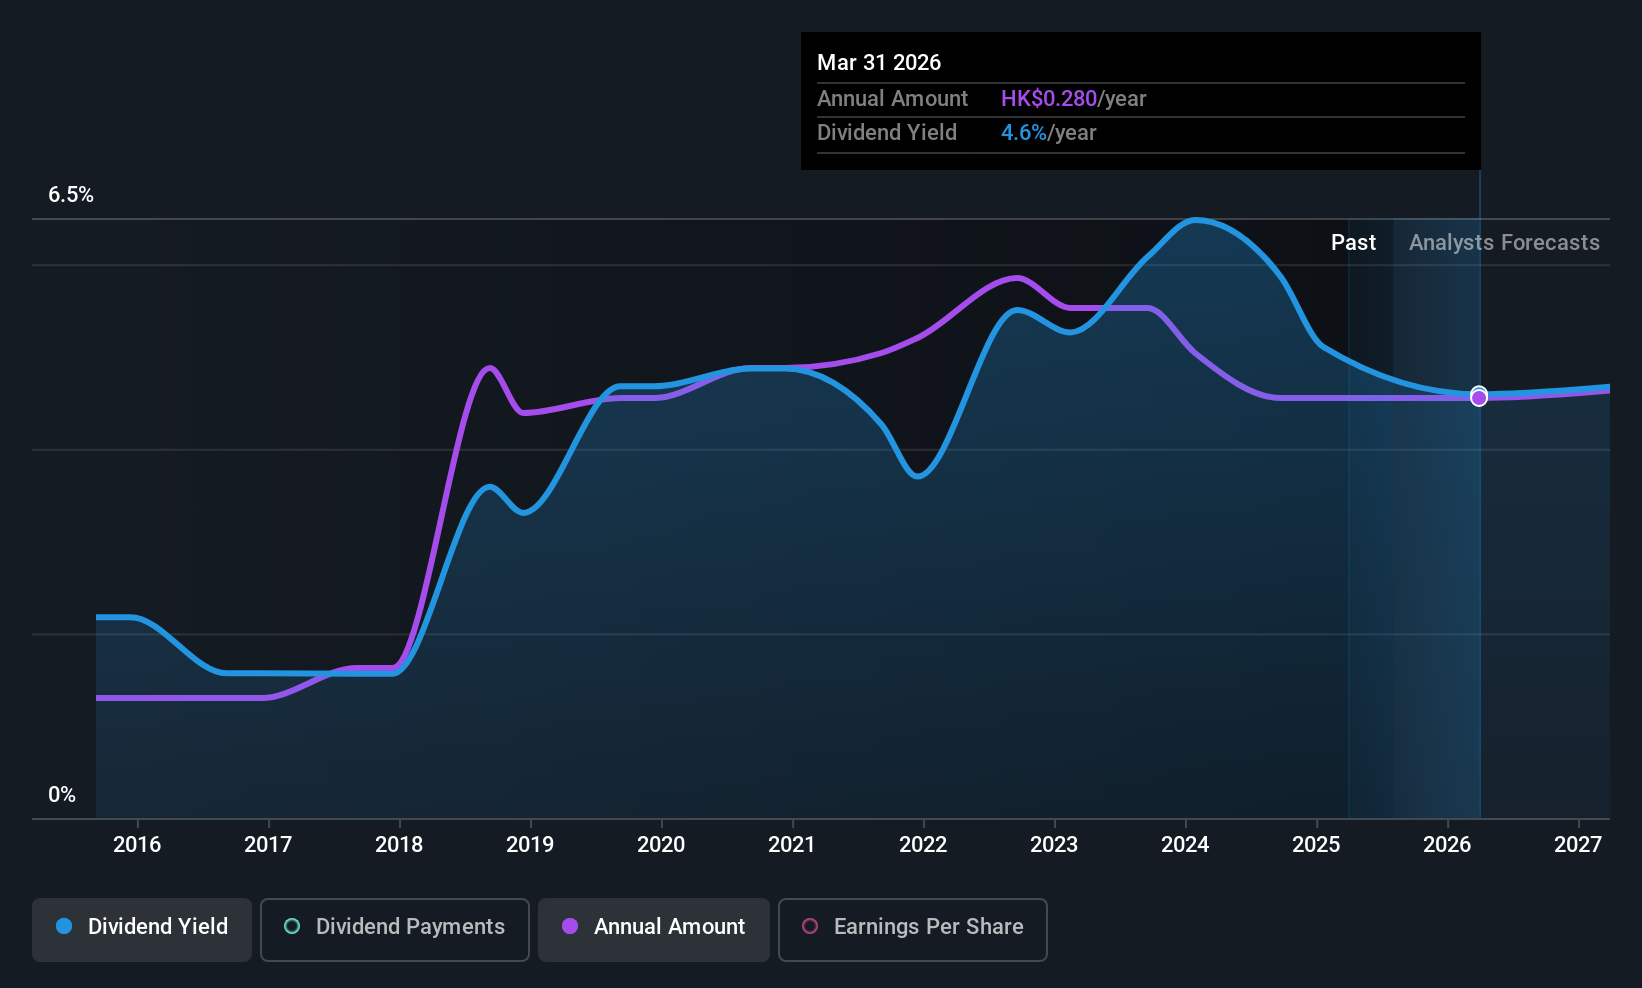This screenshot has width=1642, height=988.
Task: Toggle the Annual Amount series label
Action: click(669, 927)
